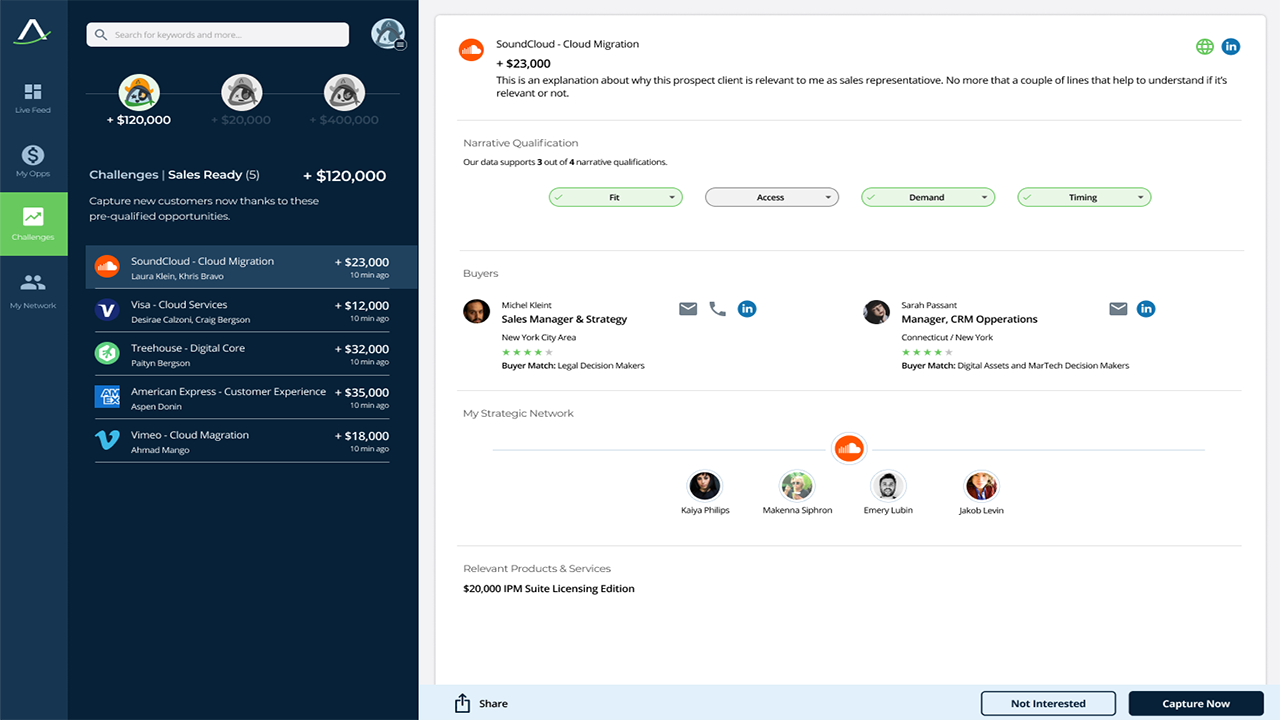Click the Share icon at bottom
The height and width of the screenshot is (720, 1280).
(x=462, y=703)
